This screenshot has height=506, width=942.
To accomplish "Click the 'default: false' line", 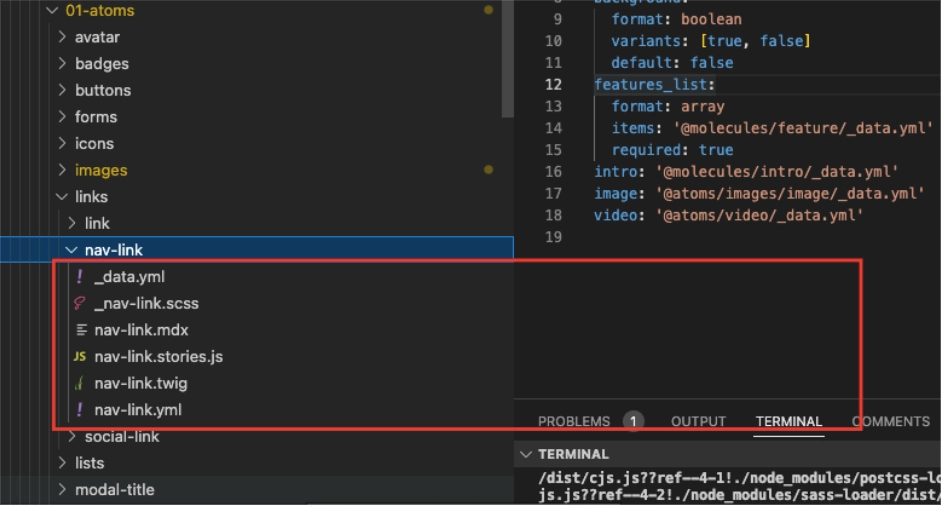I will 672,62.
